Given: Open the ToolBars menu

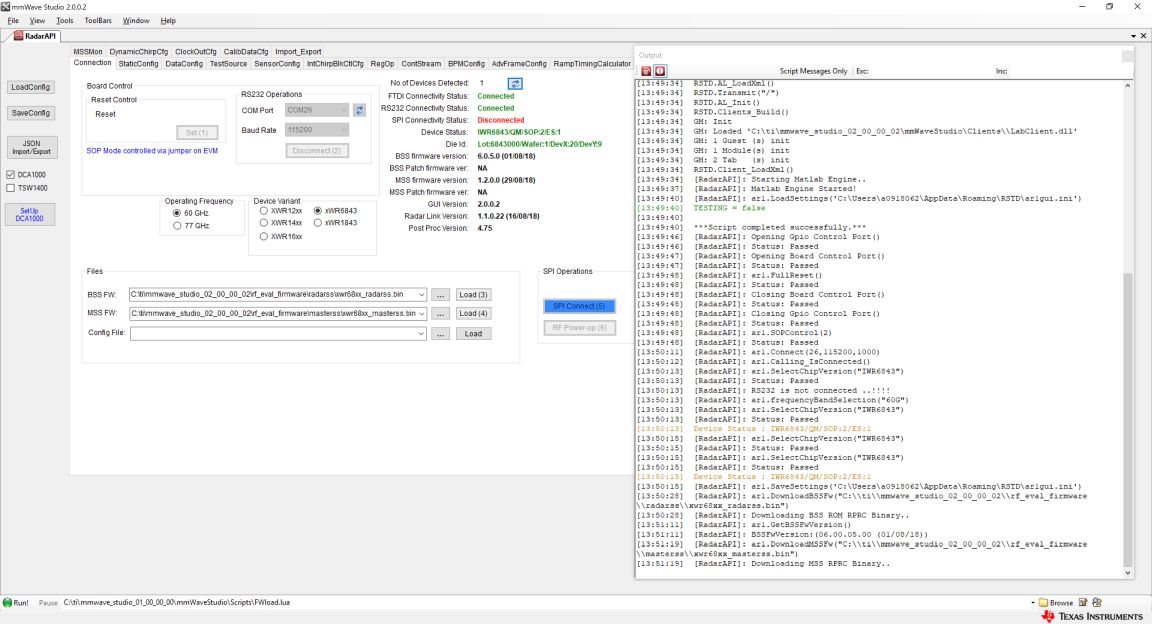Looking at the screenshot, I should [98, 21].
